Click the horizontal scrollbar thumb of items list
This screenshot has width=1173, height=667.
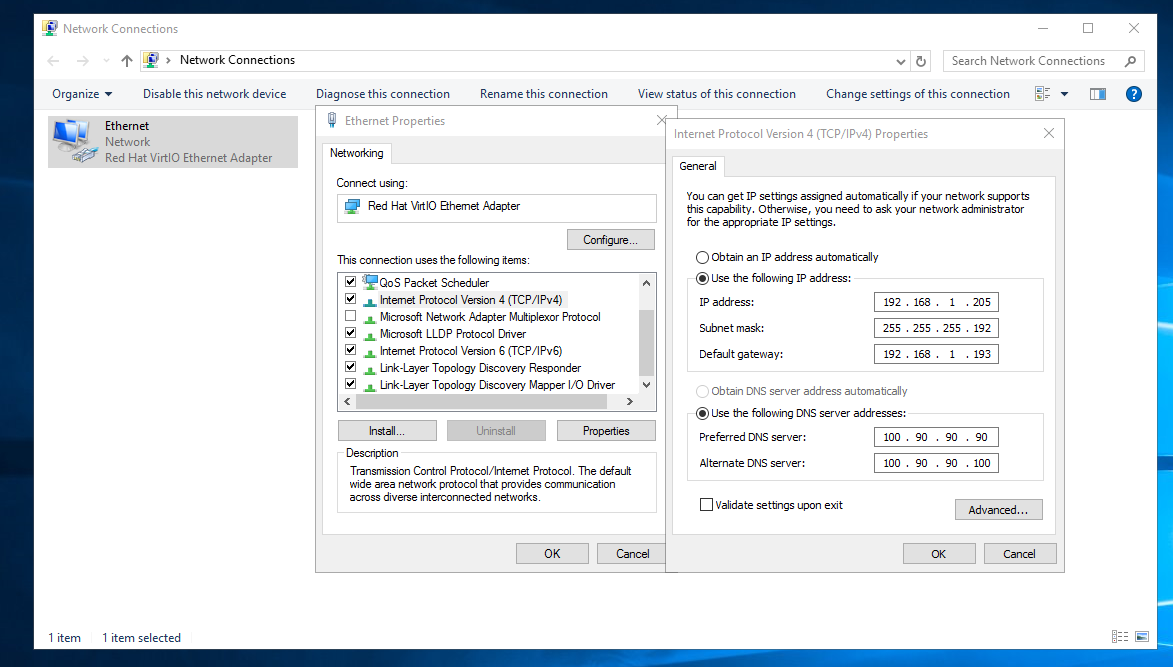coord(480,402)
